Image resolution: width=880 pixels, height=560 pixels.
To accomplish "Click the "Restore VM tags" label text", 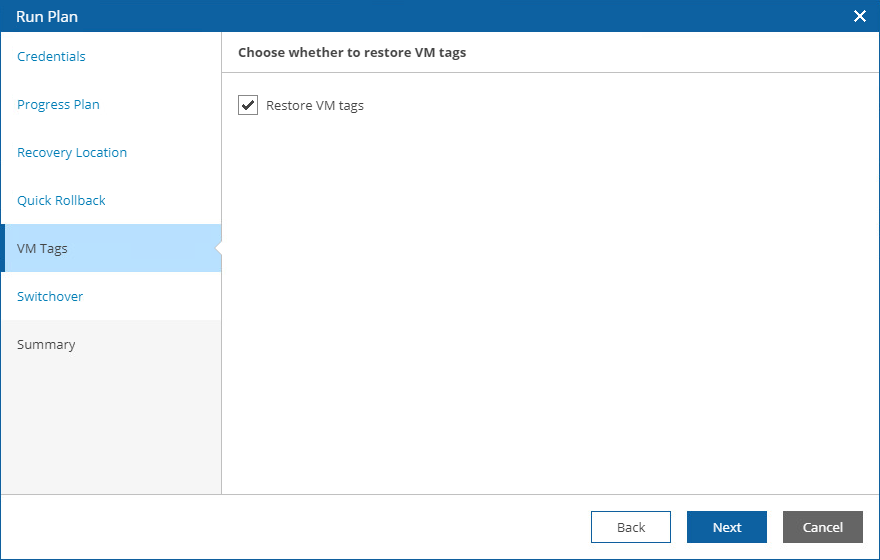I will (x=315, y=105).
